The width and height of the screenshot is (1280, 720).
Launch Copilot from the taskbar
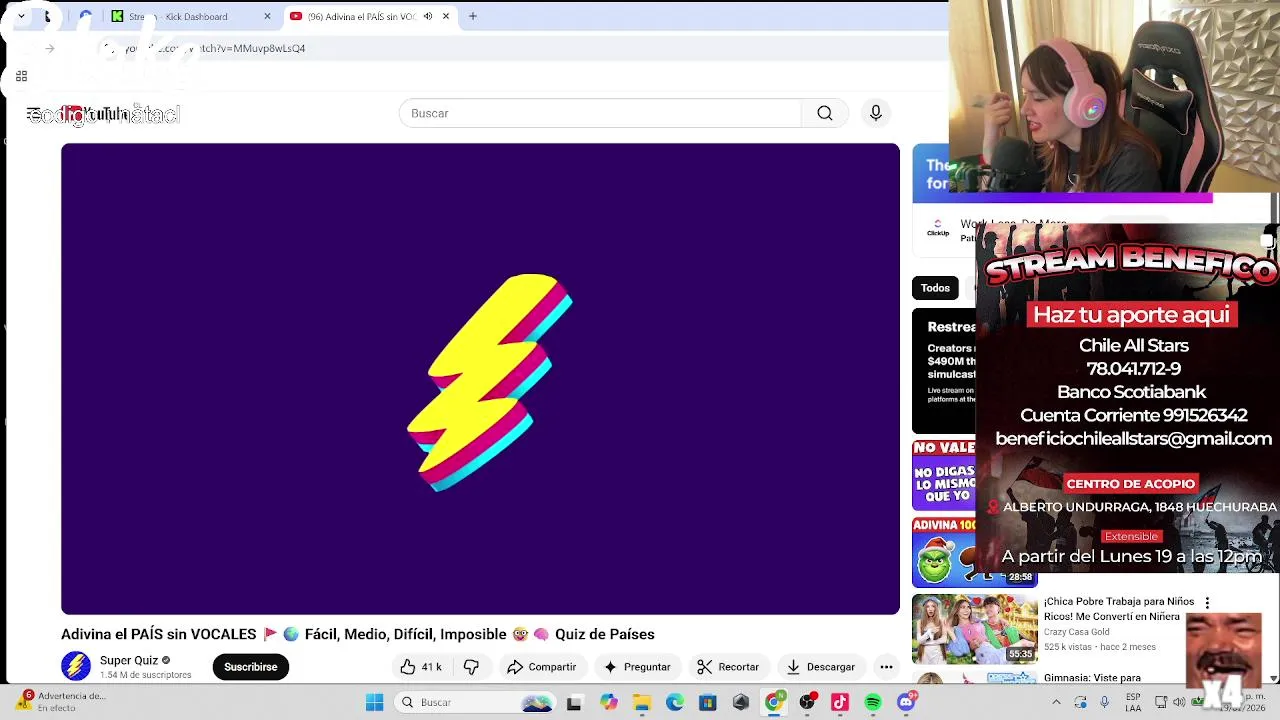point(608,703)
